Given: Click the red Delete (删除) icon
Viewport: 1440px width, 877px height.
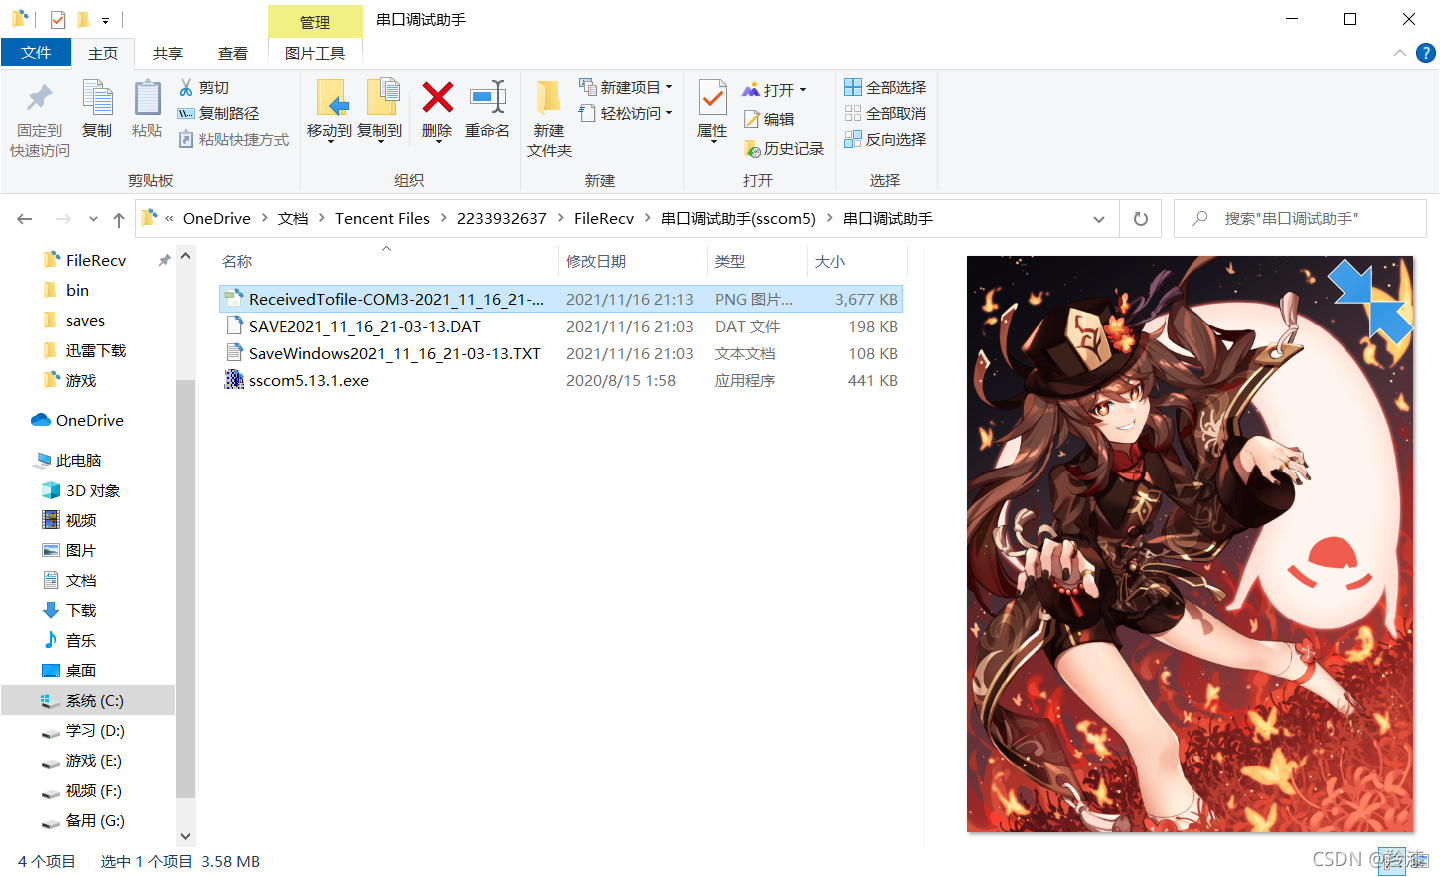Looking at the screenshot, I should pos(437,98).
